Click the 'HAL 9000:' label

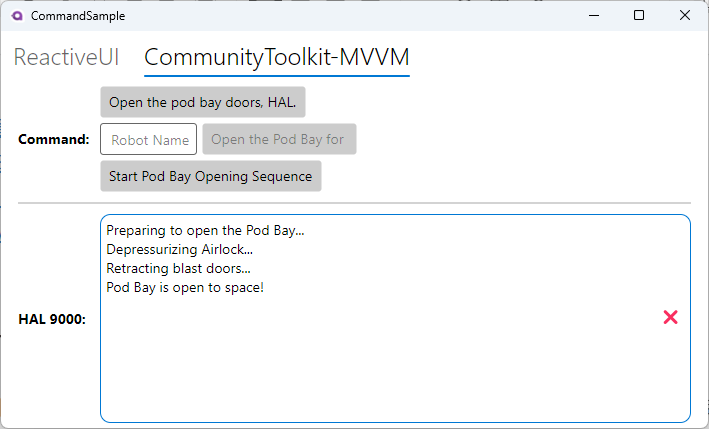pyautogui.click(x=52, y=319)
